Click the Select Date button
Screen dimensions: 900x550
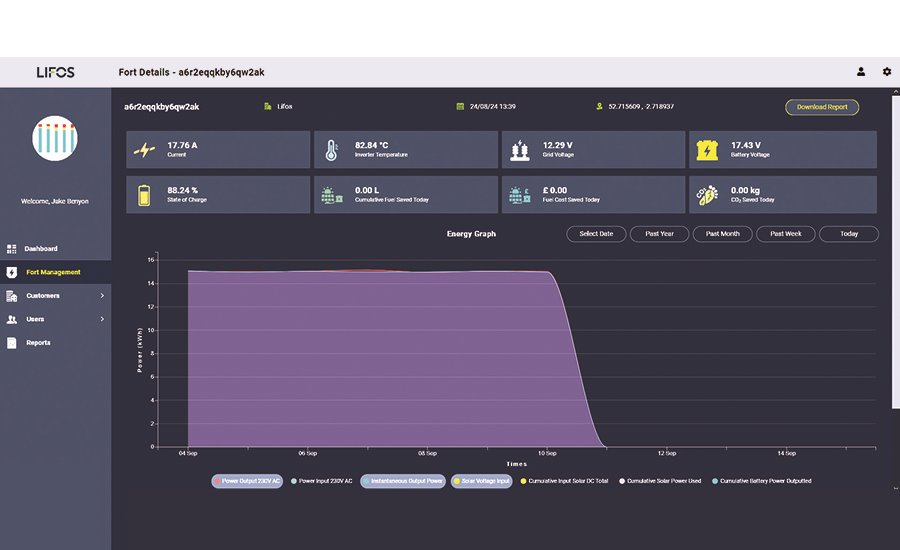click(x=596, y=234)
